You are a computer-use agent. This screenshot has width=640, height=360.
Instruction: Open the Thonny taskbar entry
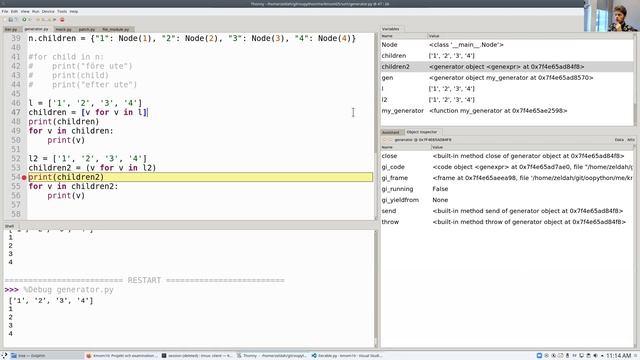tap(272, 356)
